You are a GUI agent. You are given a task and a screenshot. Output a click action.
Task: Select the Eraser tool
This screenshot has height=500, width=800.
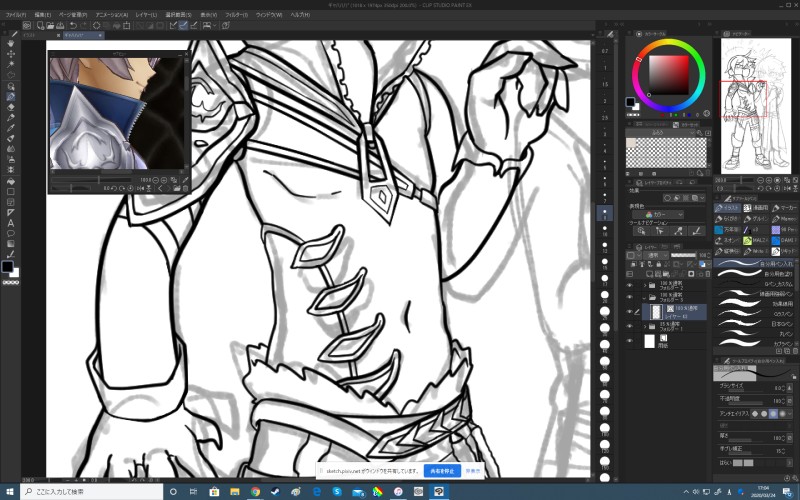coord(10,107)
